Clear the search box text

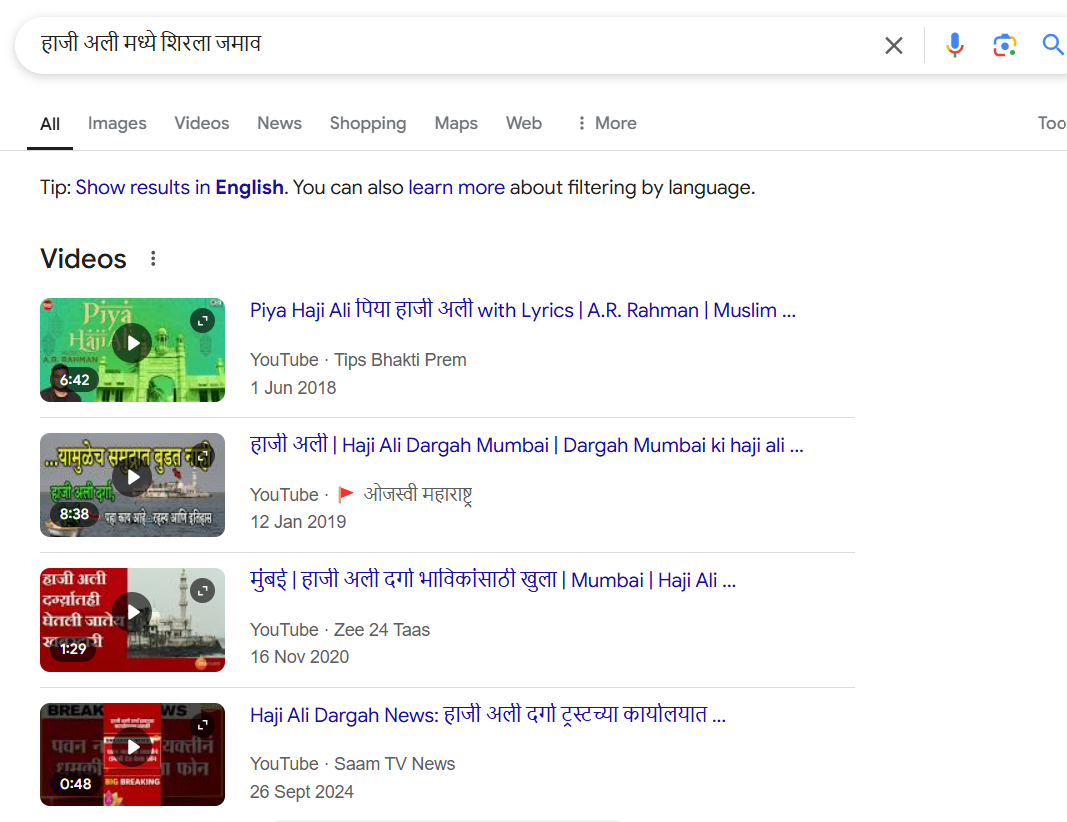[x=893, y=46]
